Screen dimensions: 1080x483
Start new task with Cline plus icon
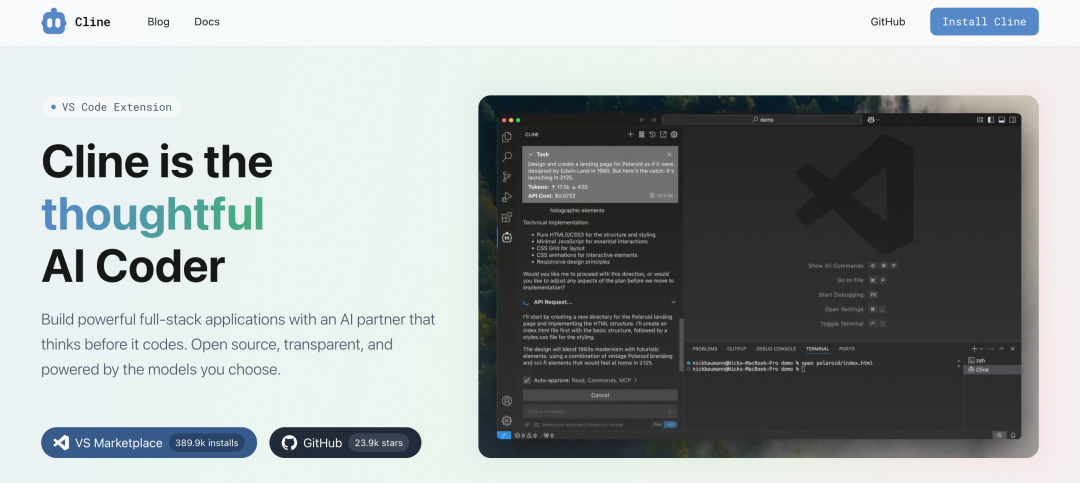(x=630, y=134)
